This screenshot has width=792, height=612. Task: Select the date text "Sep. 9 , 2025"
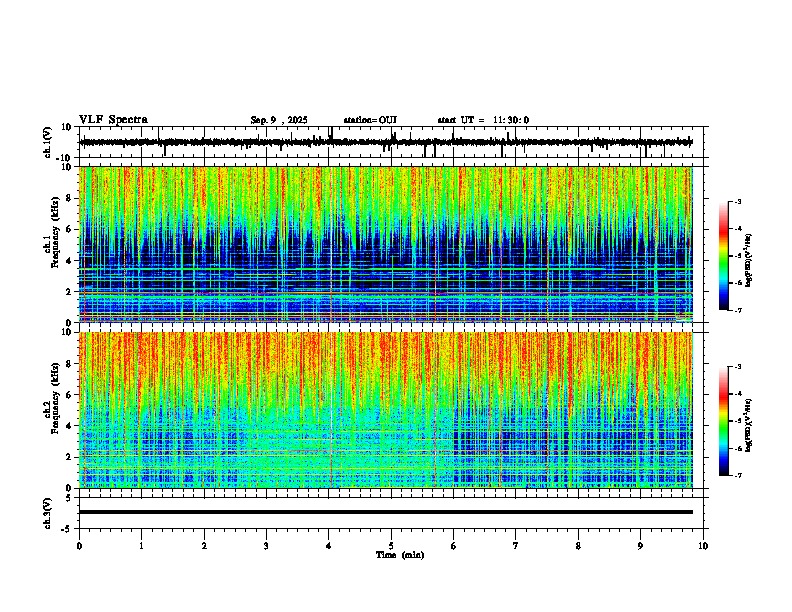click(x=279, y=120)
